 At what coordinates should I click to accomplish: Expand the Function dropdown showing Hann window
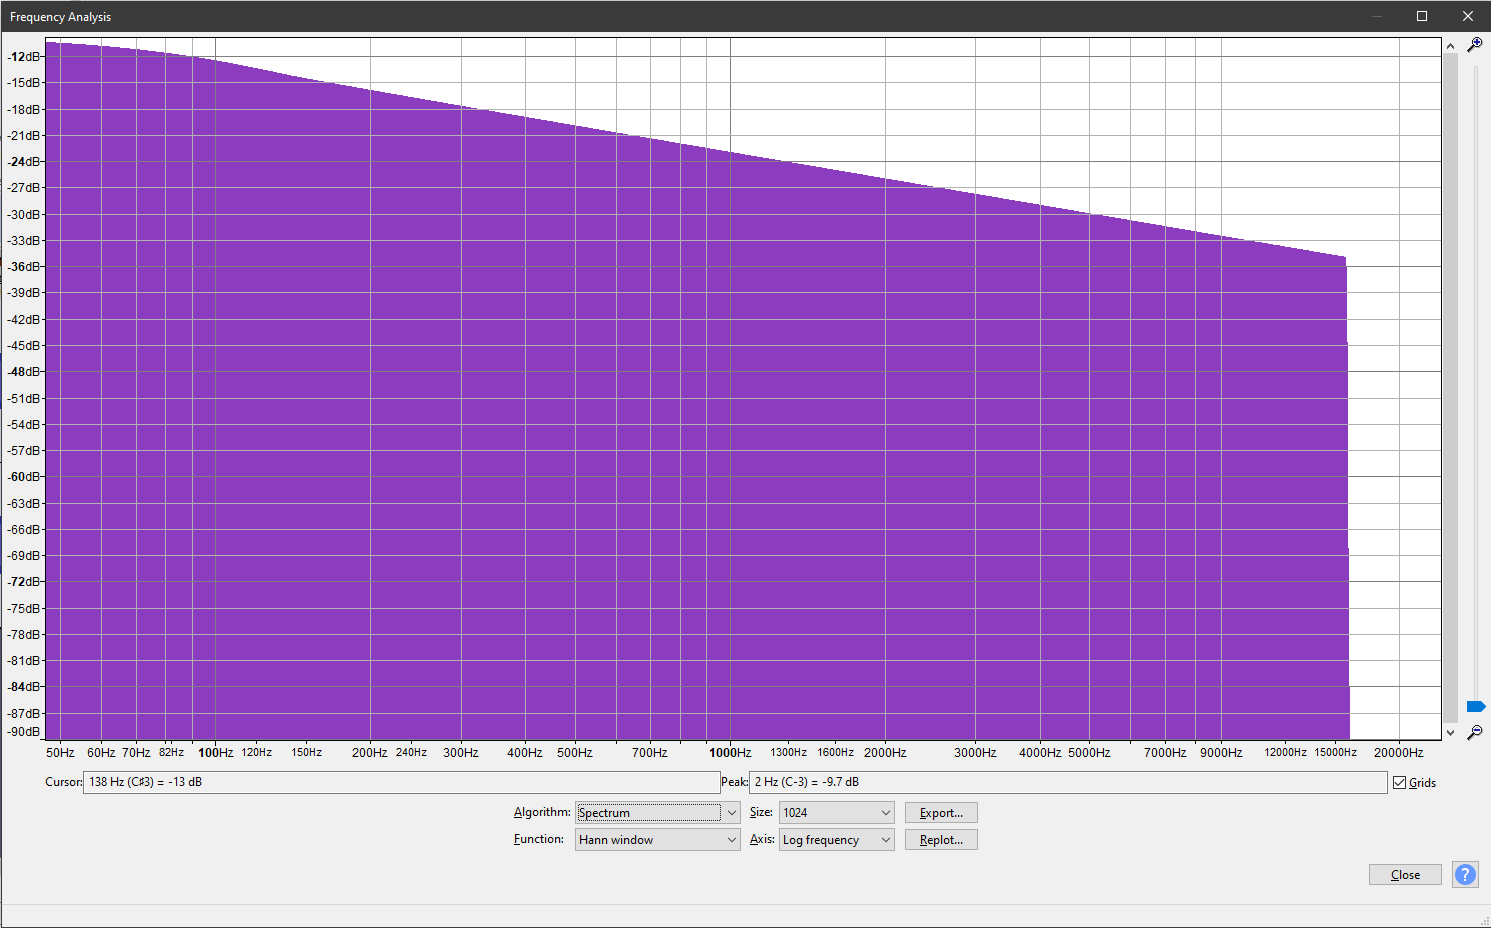point(657,840)
